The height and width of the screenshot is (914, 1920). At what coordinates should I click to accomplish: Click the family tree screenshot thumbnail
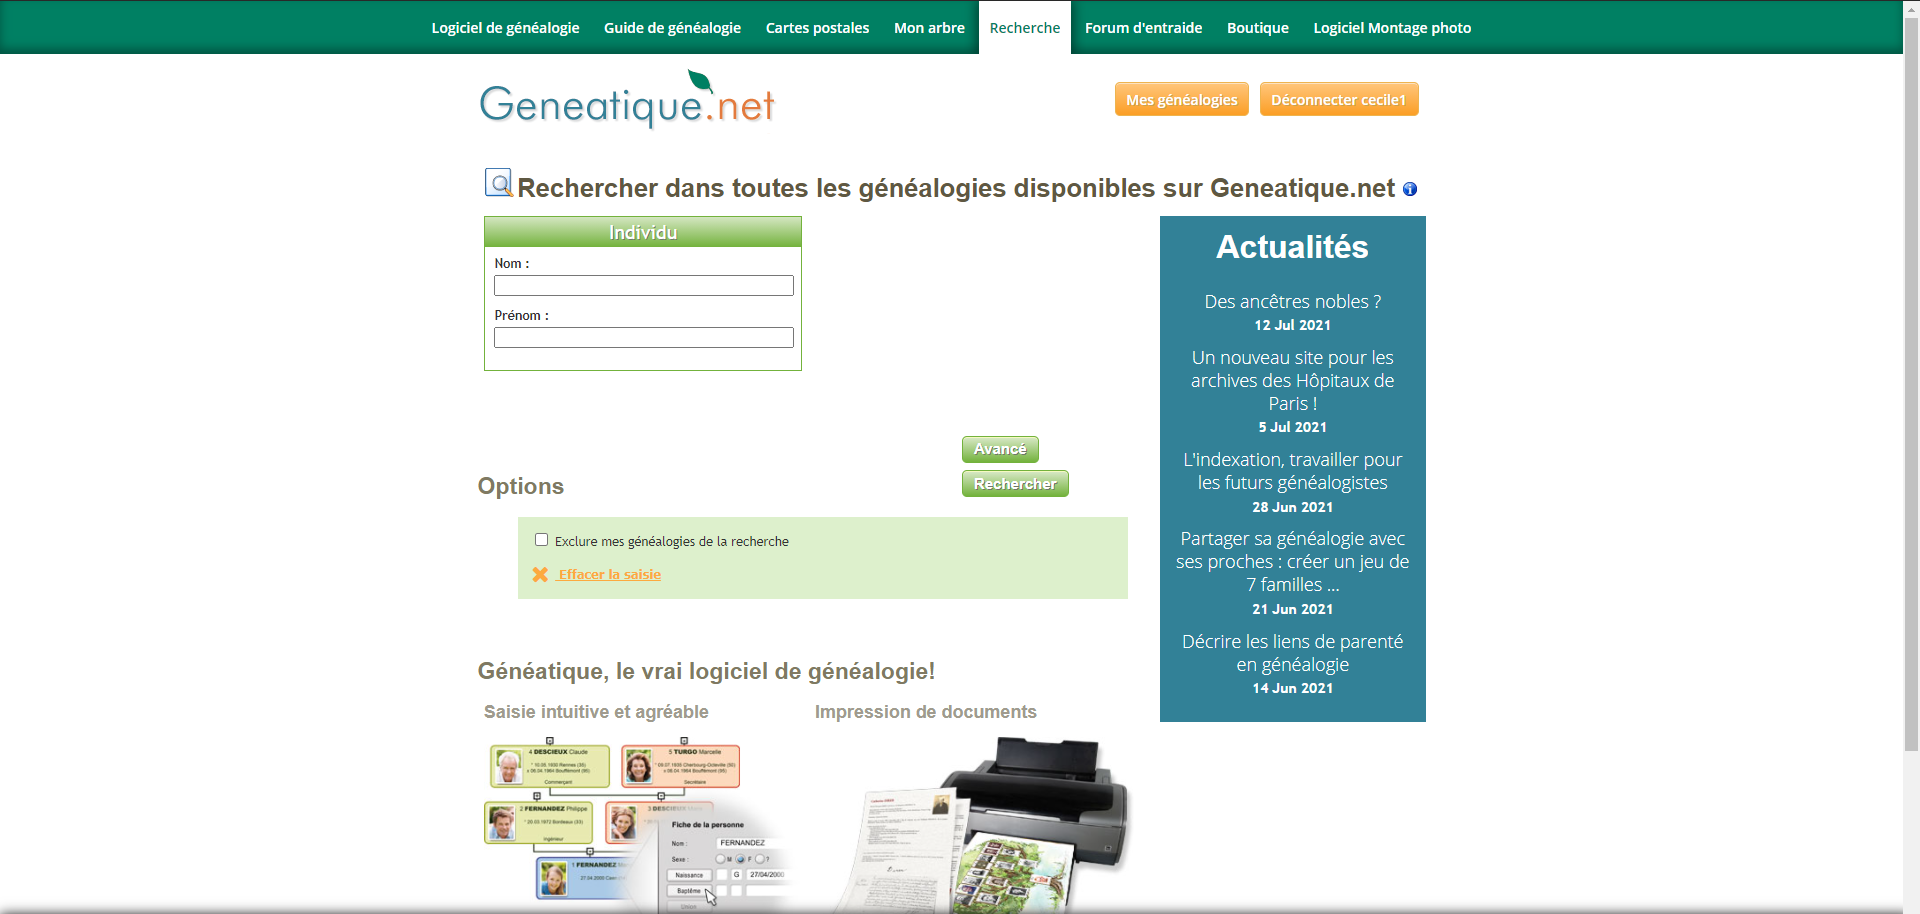tap(637, 824)
